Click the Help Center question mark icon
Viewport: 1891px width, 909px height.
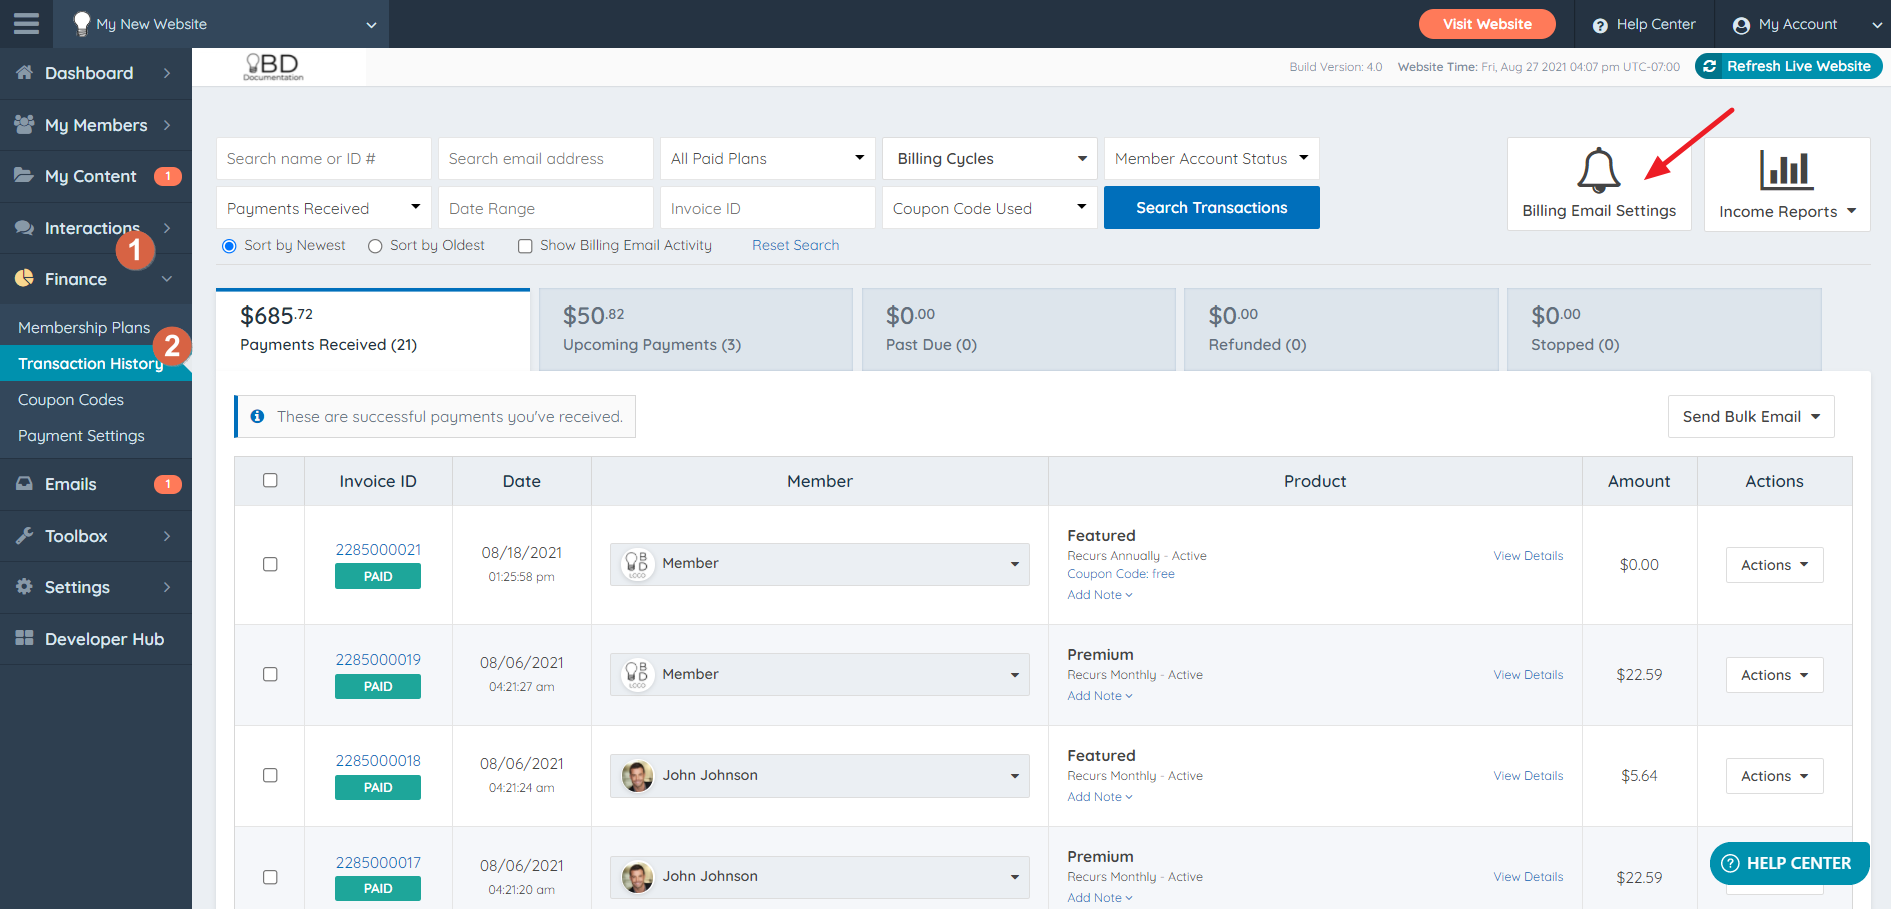1600,25
